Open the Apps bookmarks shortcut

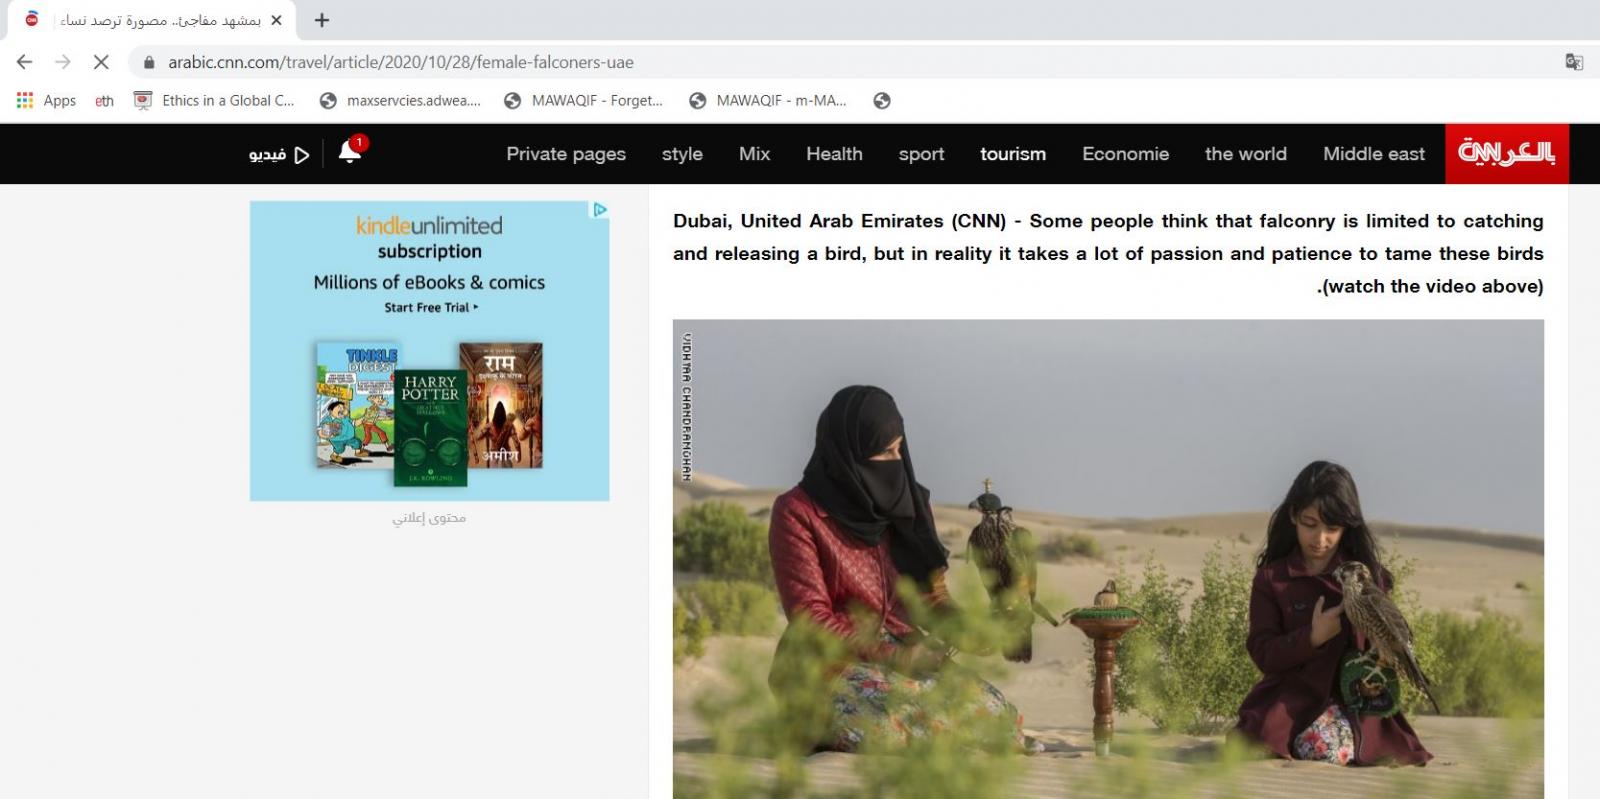pos(46,100)
